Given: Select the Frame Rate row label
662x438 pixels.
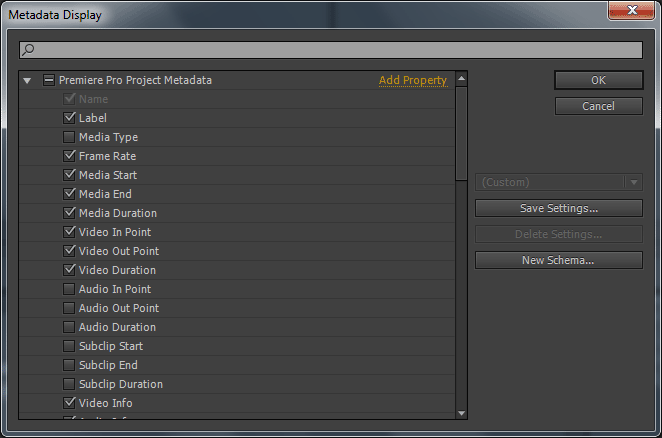Looking at the screenshot, I should pyautogui.click(x=108, y=156).
